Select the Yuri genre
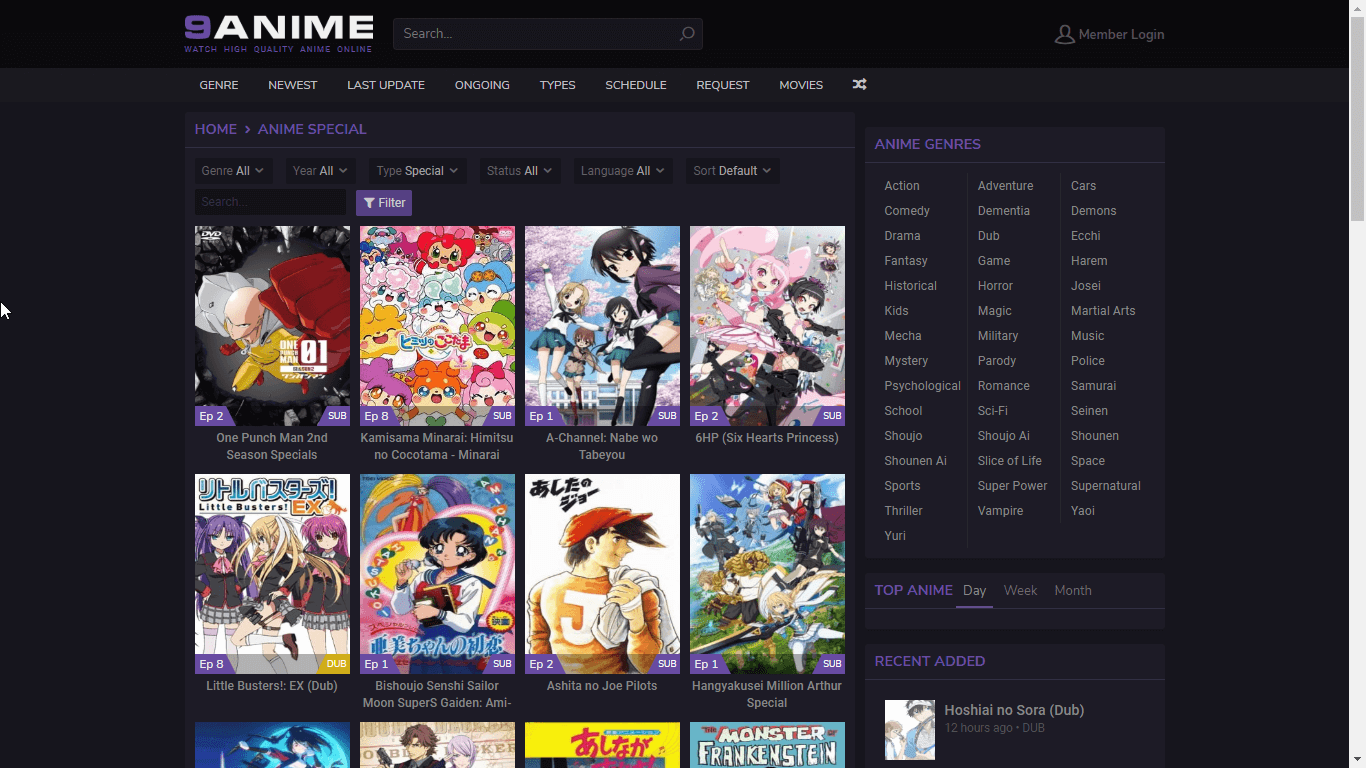The width and height of the screenshot is (1366, 768). 895,536
